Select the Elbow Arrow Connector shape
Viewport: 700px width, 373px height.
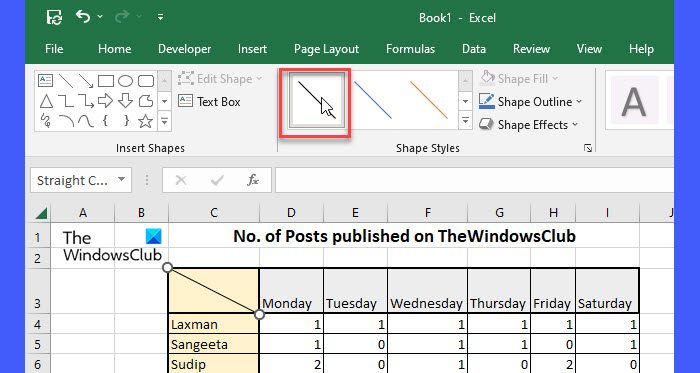click(x=86, y=101)
